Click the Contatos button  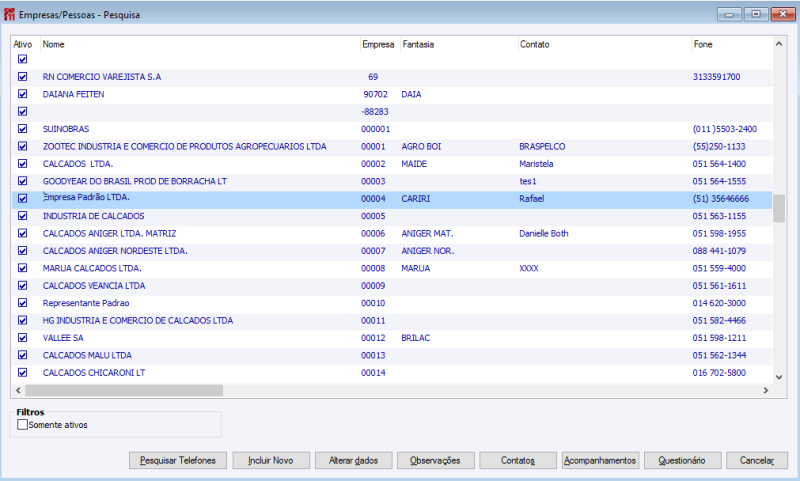518,460
